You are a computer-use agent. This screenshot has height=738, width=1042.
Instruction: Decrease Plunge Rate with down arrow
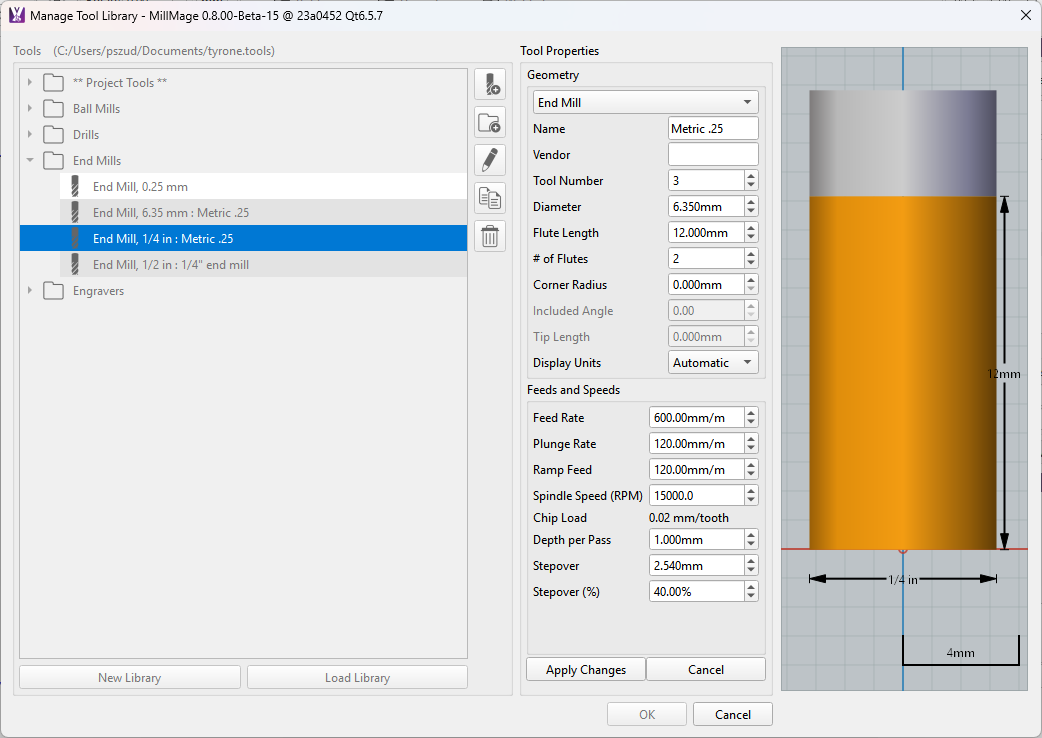coord(751,448)
